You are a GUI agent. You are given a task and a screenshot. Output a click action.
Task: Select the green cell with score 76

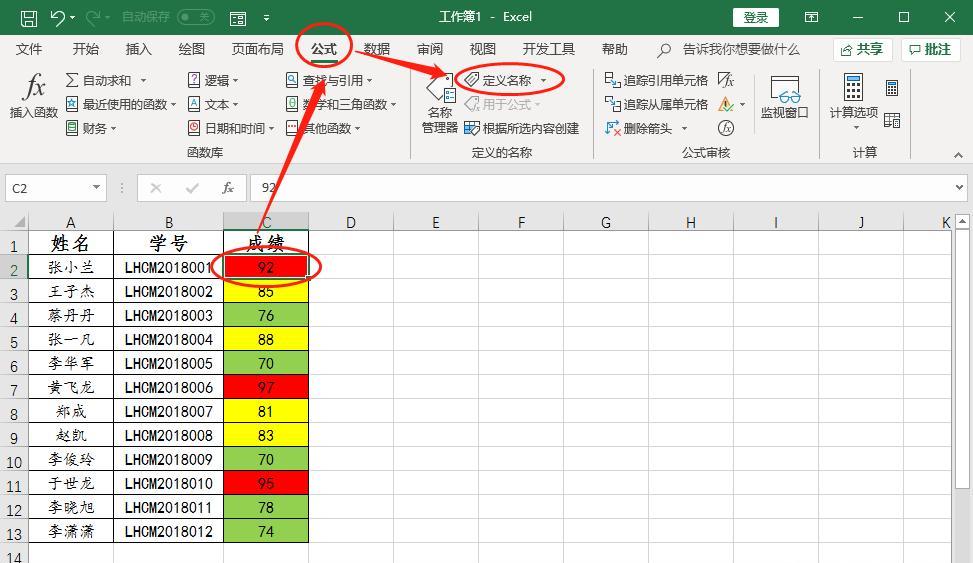266,315
